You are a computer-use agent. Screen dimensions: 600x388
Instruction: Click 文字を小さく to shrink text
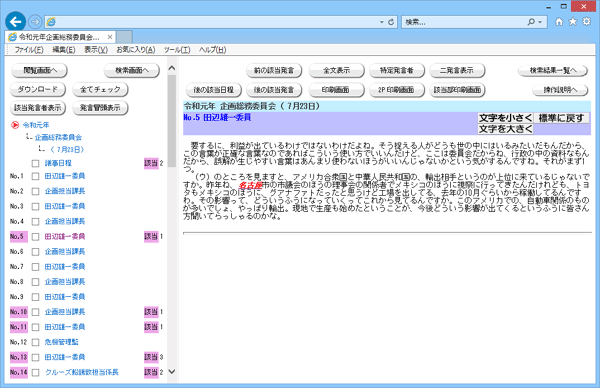point(505,118)
